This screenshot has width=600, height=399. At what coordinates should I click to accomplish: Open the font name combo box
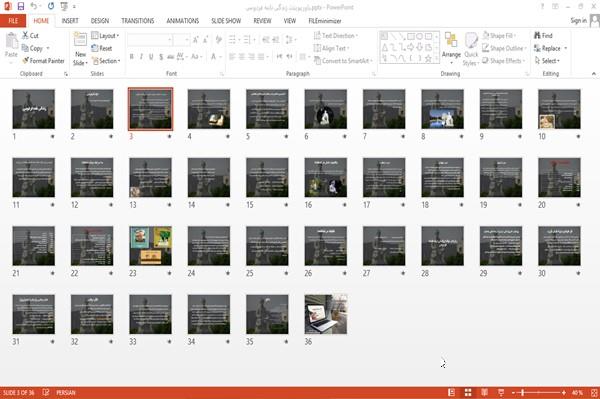pyautogui.click(x=150, y=40)
